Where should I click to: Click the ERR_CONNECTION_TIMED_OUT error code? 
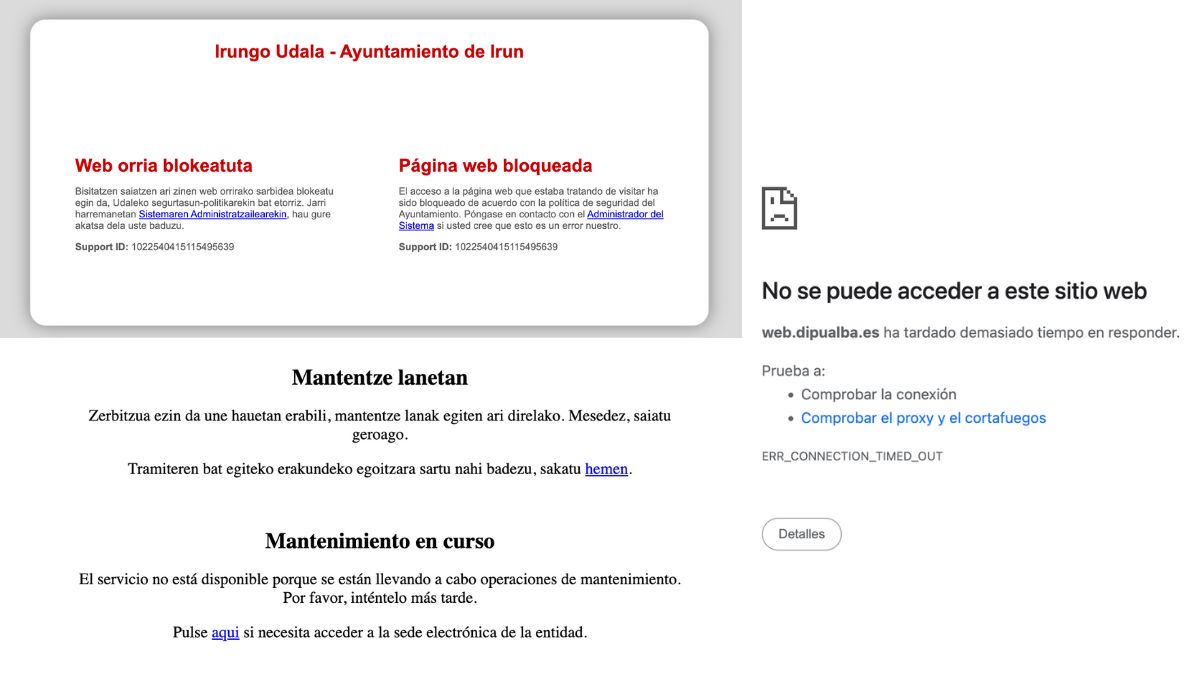click(852, 456)
